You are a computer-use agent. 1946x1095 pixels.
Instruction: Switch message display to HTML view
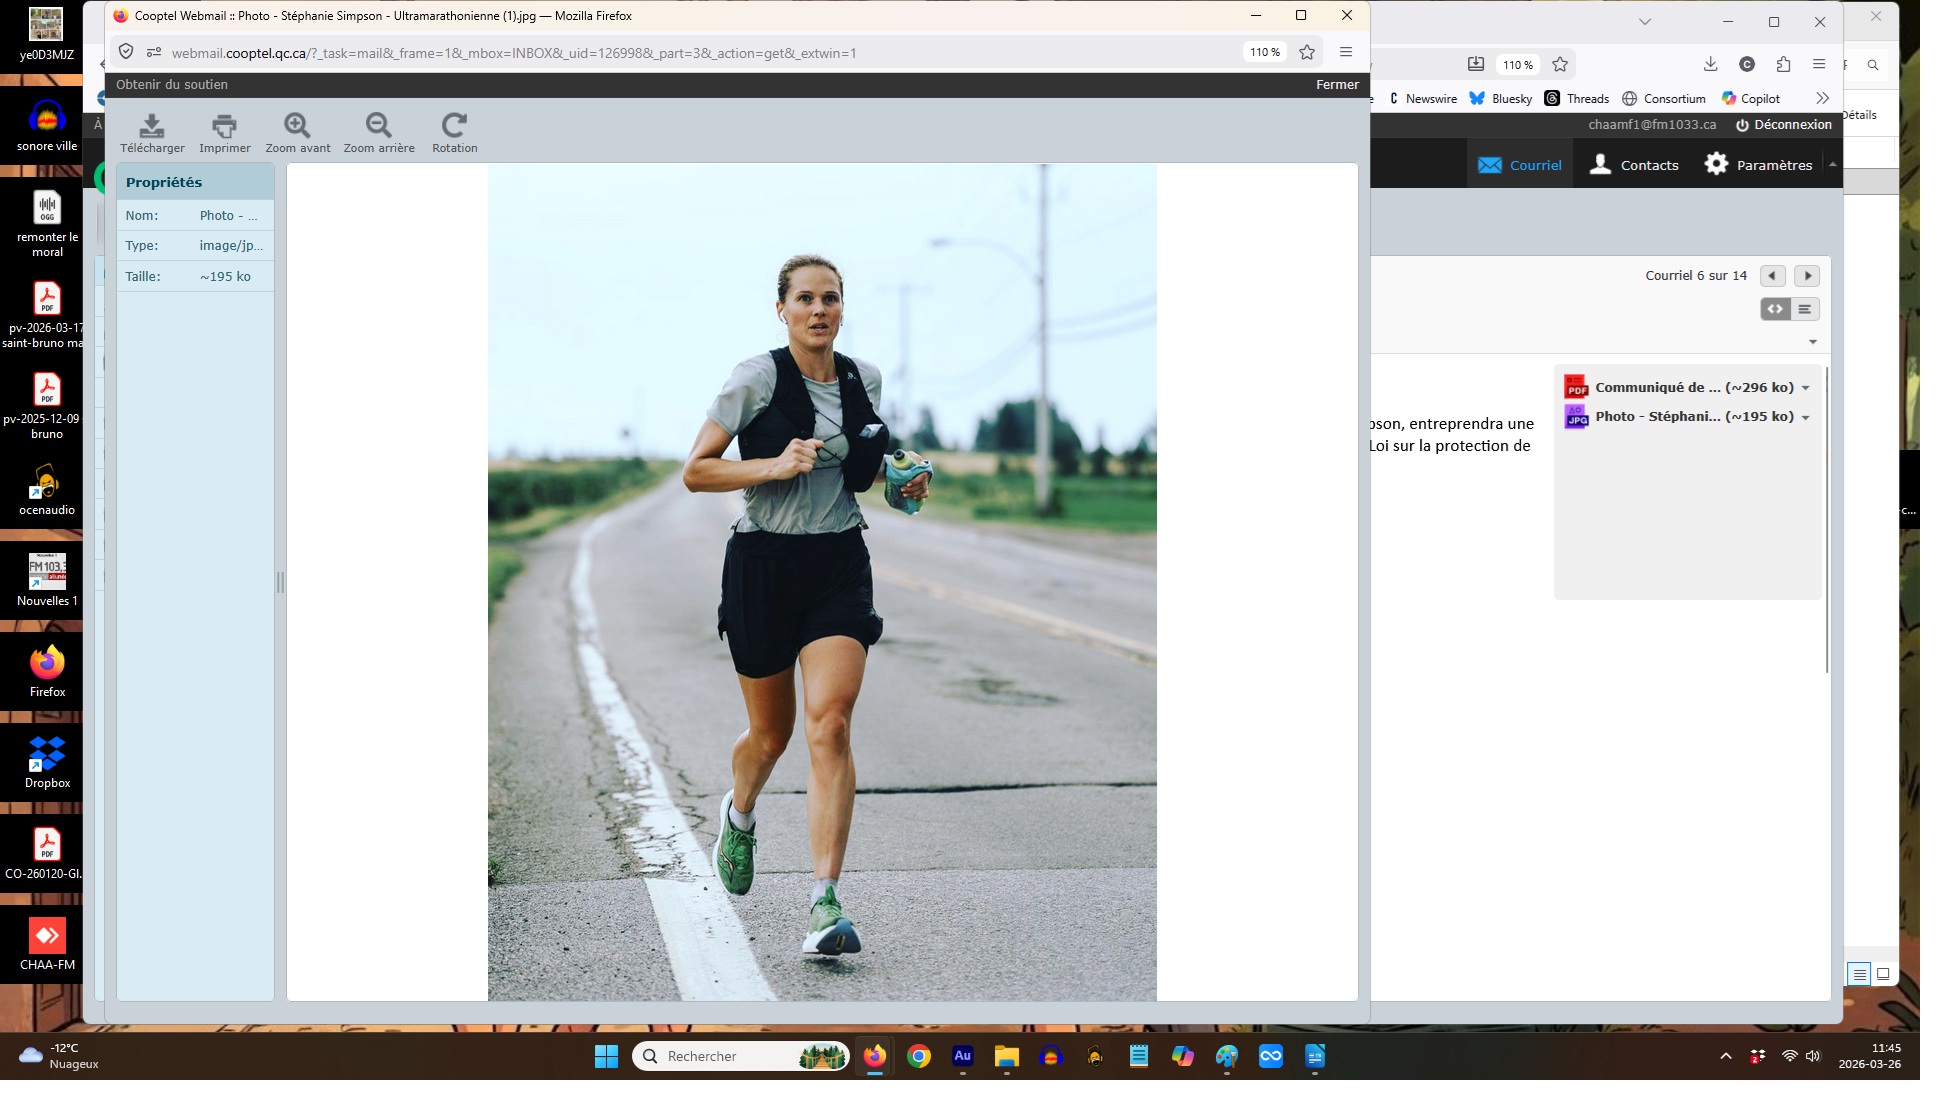point(1775,309)
